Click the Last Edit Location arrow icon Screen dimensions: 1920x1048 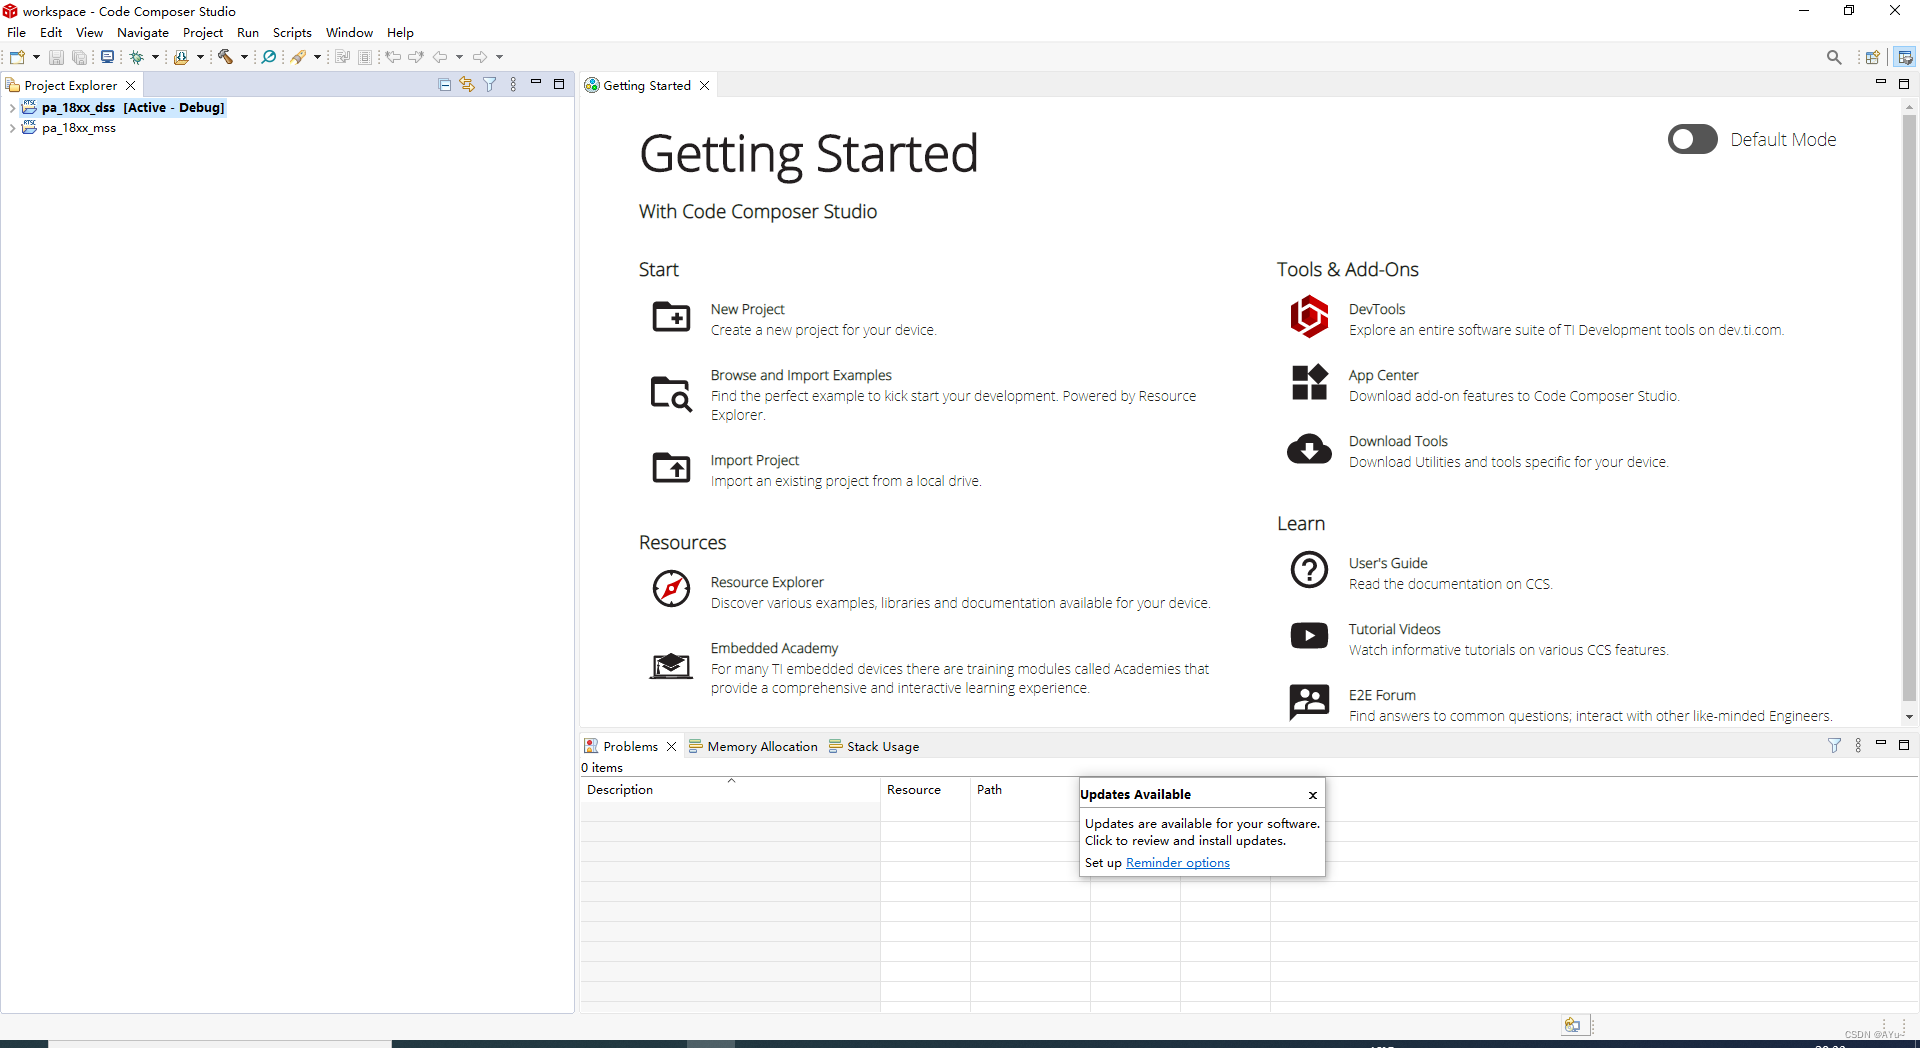pos(393,57)
